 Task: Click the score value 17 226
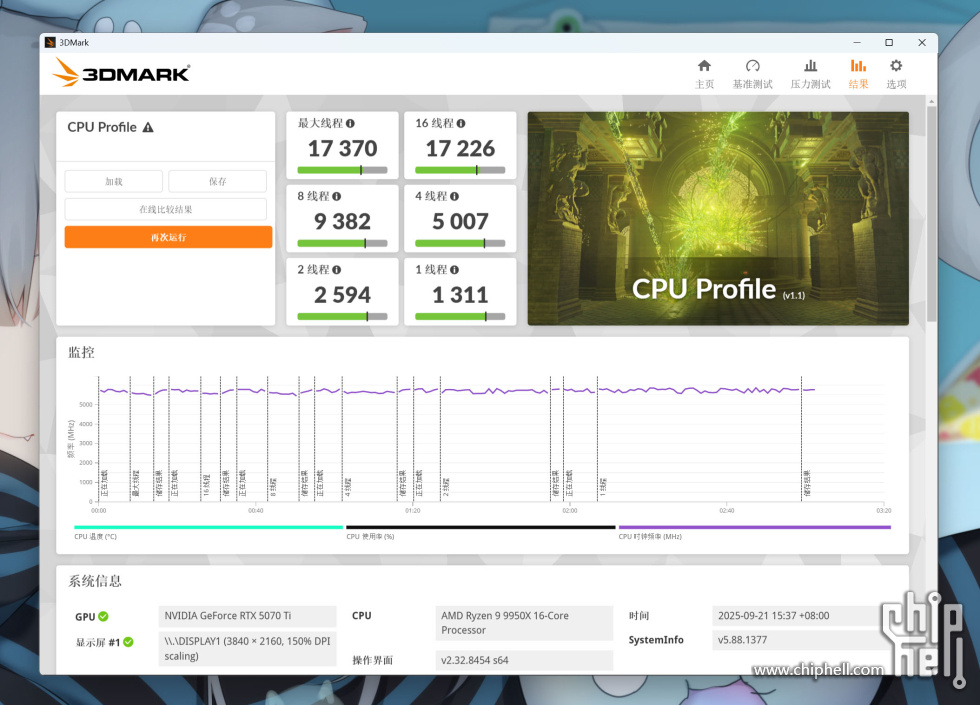460,149
